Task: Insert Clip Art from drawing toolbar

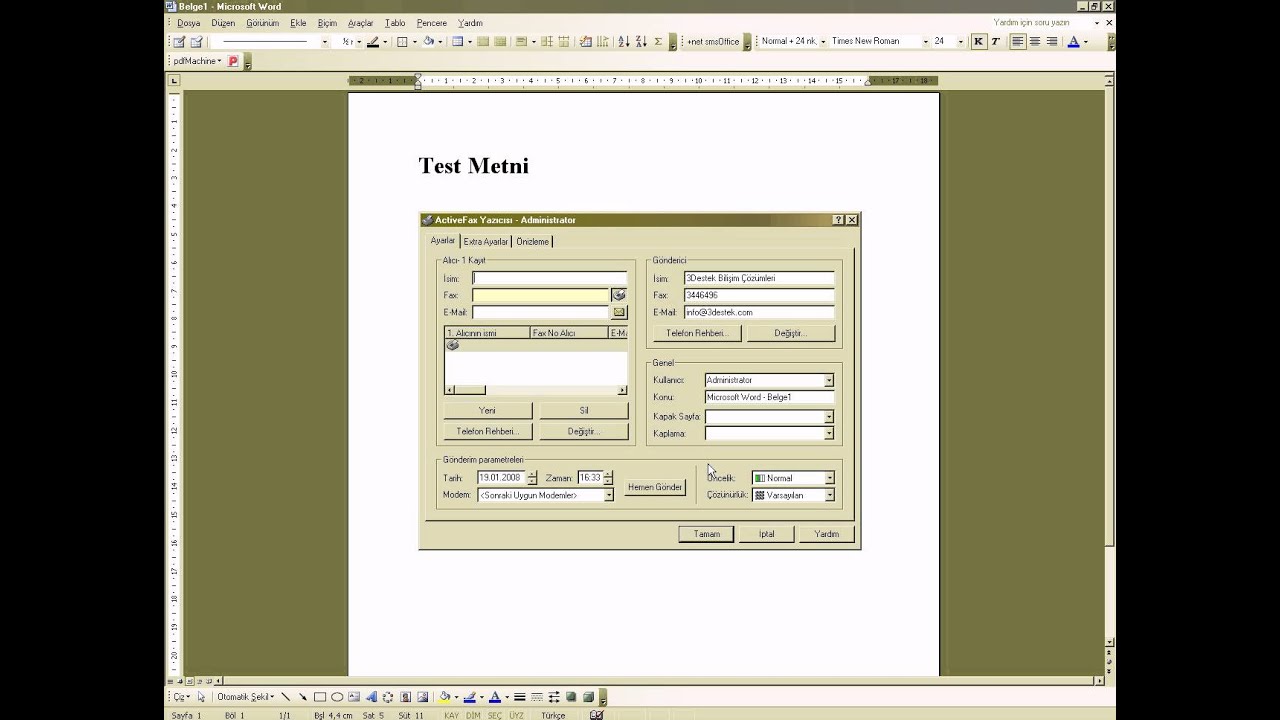Action: click(x=406, y=697)
